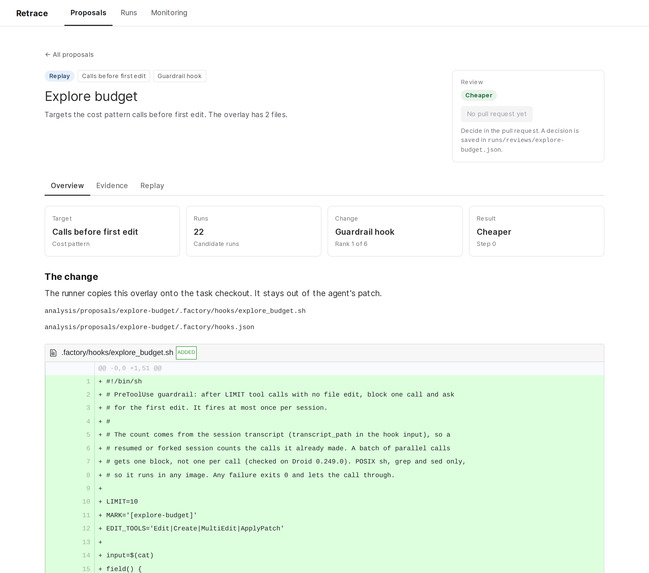This screenshot has height=573, width=649.
Task: Click the 'Step 0' text in Result card
Action: click(486, 244)
